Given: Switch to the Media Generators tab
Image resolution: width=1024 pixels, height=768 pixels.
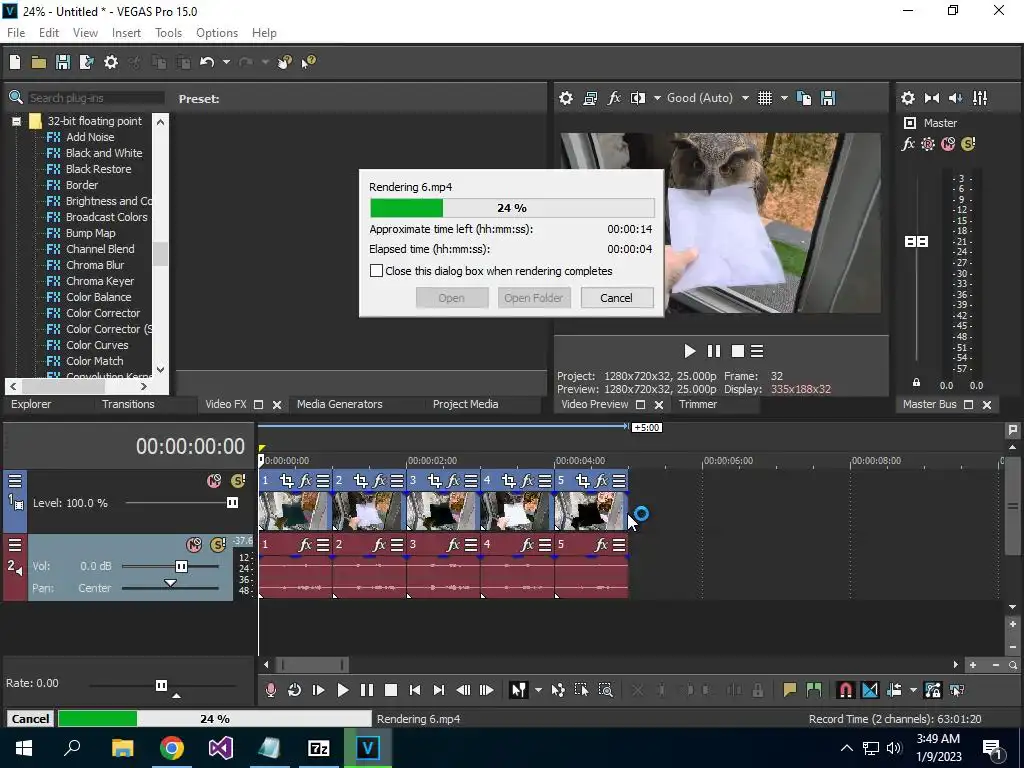Looking at the screenshot, I should tap(340, 404).
